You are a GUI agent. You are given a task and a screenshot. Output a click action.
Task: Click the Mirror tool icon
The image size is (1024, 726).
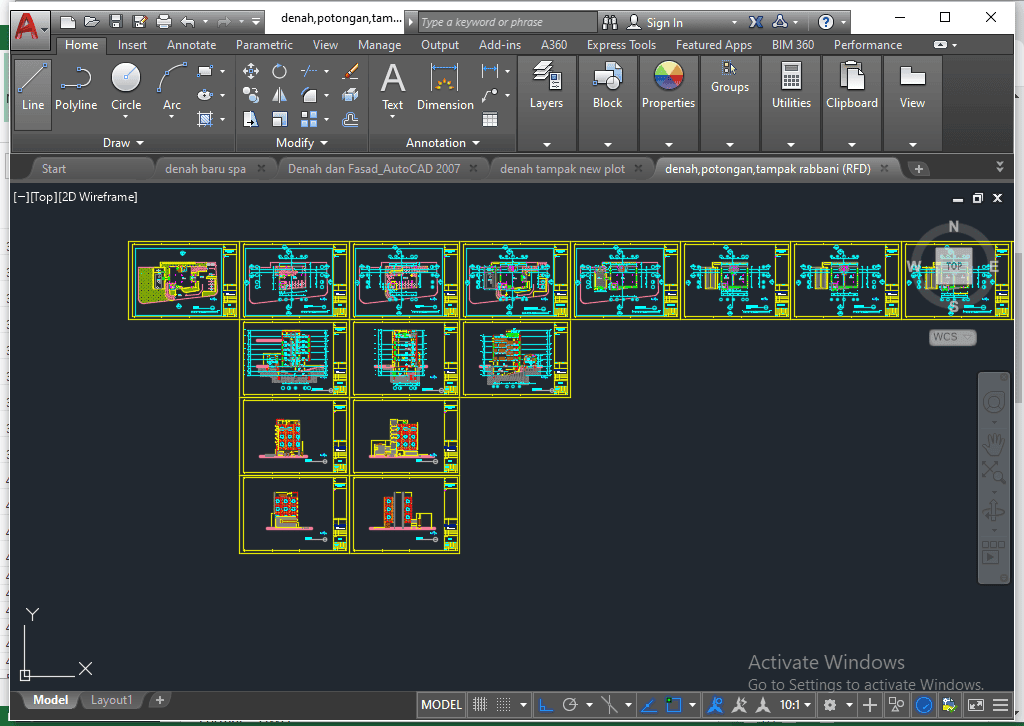280,95
